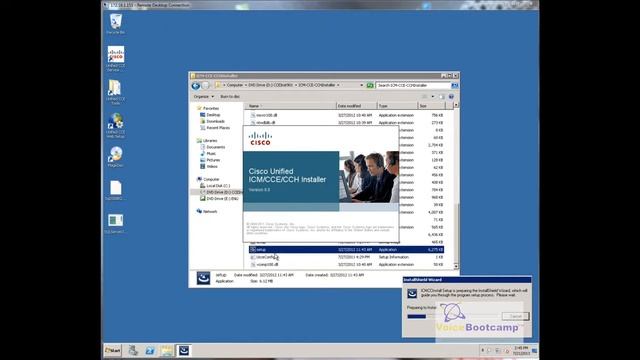Image resolution: width=640 pixels, height=360 pixels.
Task: Select DVD Drive (D:) in navigation pane
Action: [220, 192]
